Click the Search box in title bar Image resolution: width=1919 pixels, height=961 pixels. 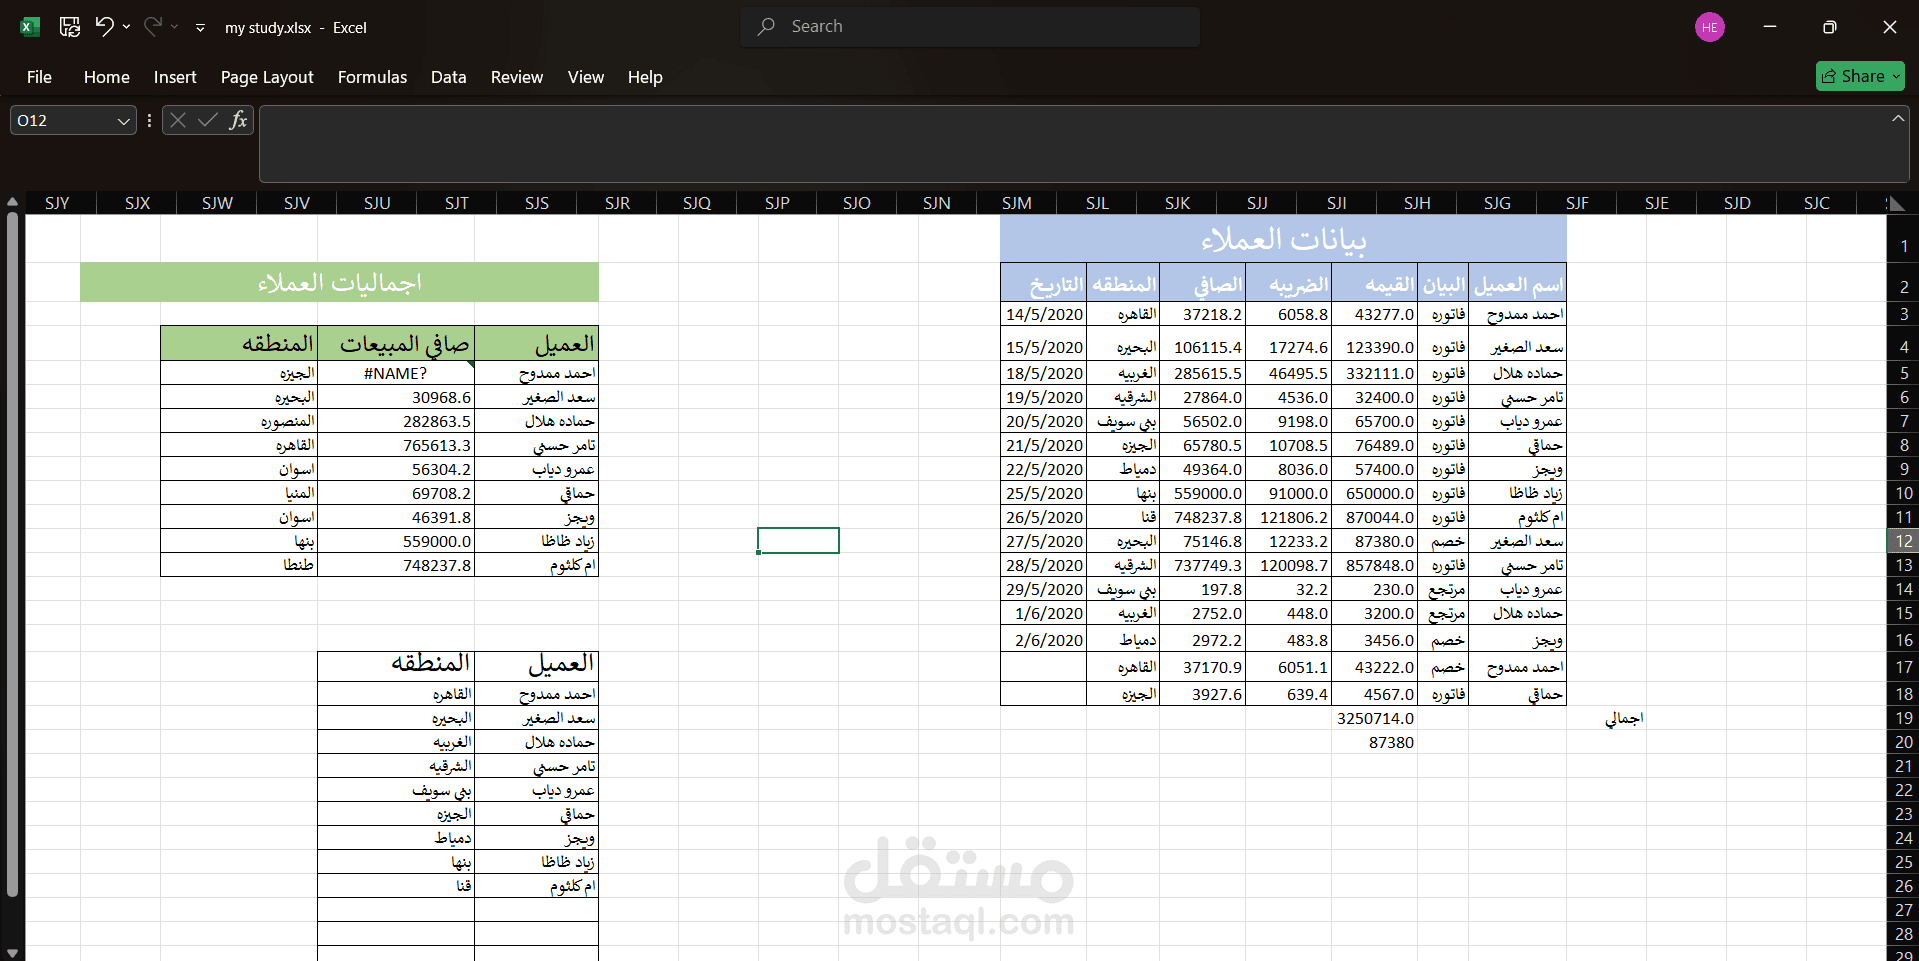[x=970, y=27]
